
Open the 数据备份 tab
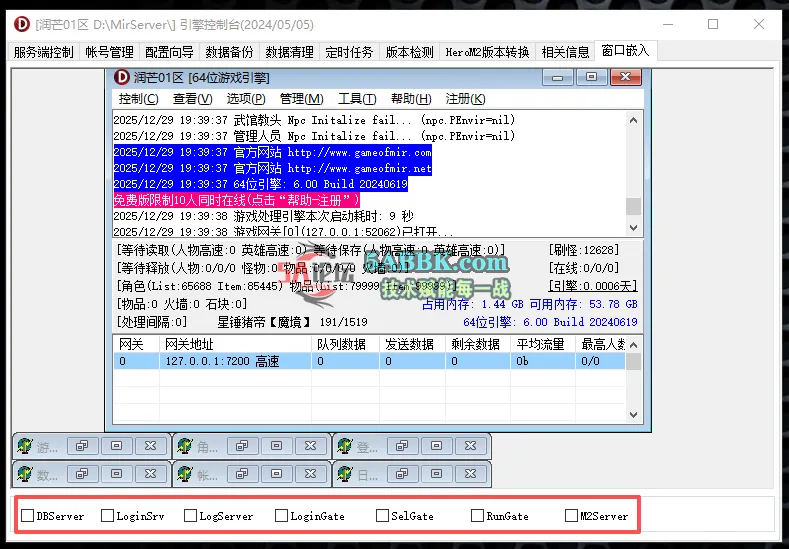pos(229,52)
